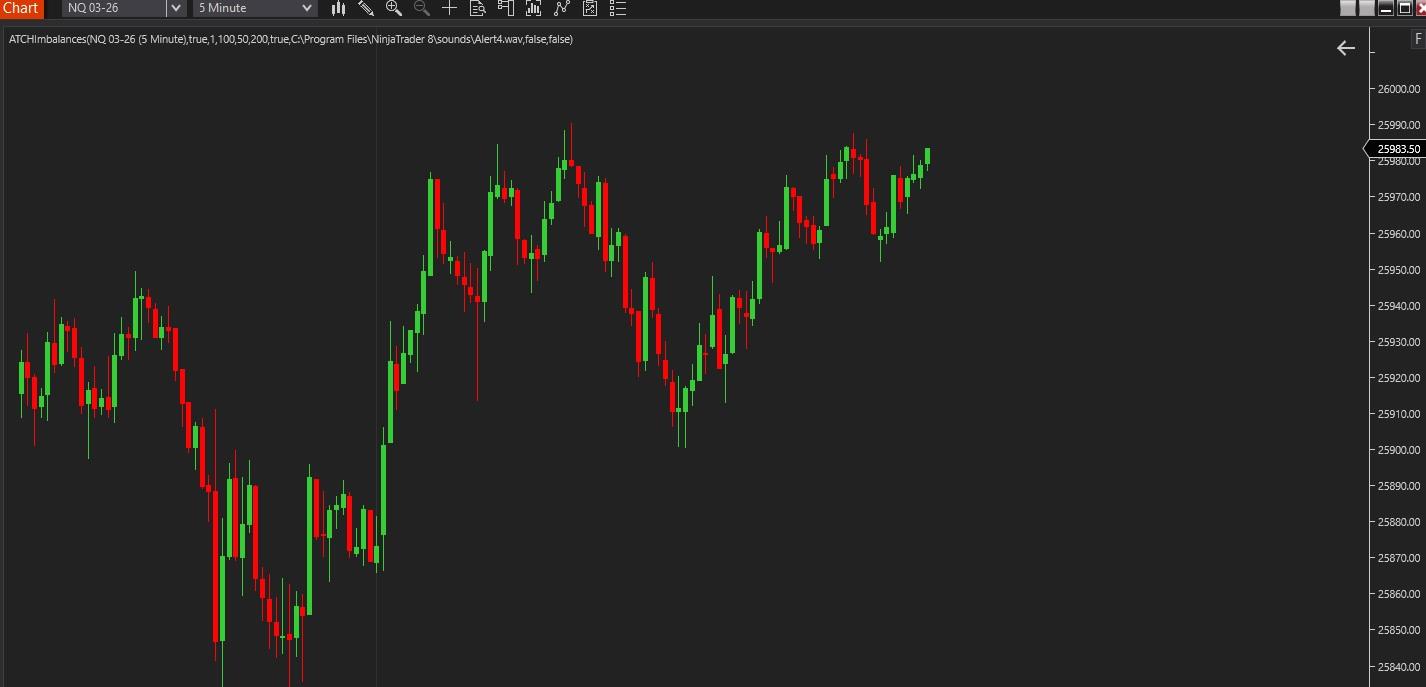This screenshot has height=687, width=1426.
Task: Select the crosshair cursor tool
Action: click(450, 8)
